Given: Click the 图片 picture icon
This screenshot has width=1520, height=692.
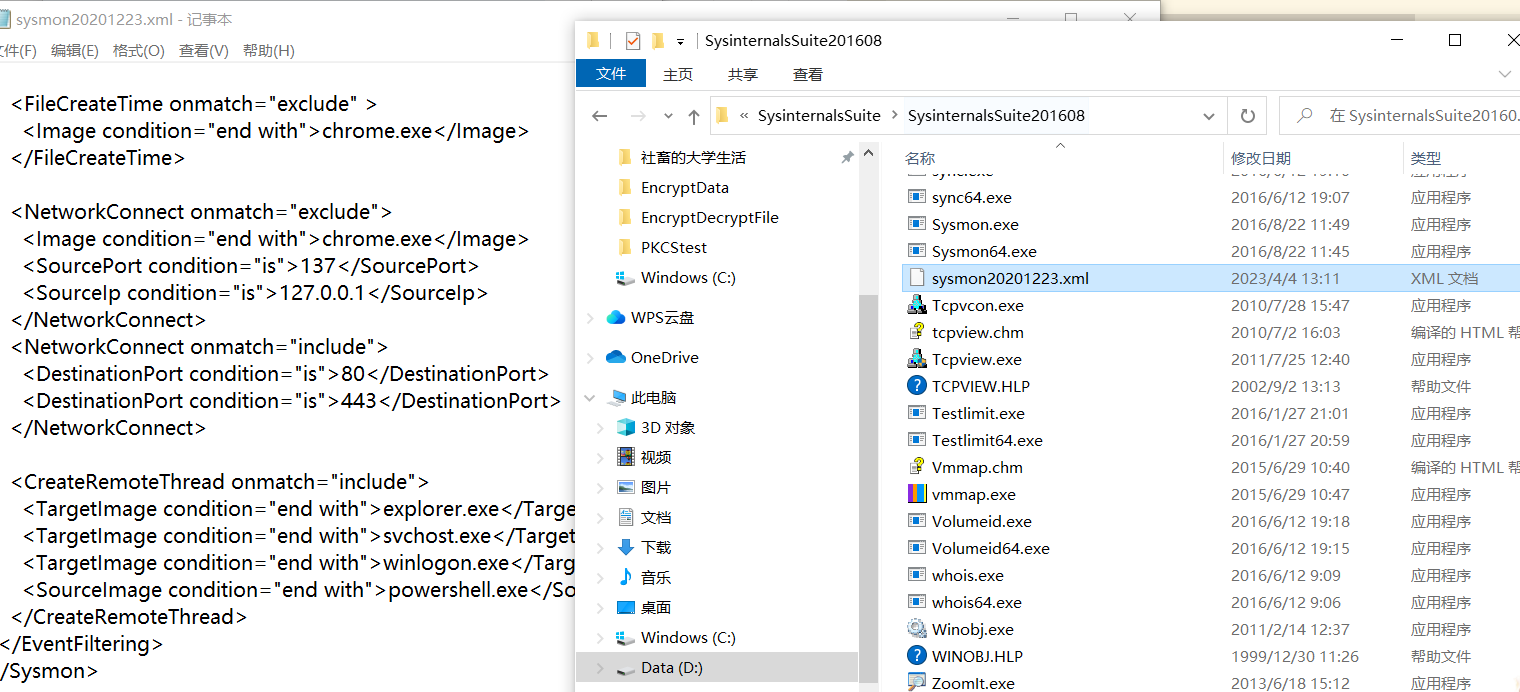Looking at the screenshot, I should point(626,488).
